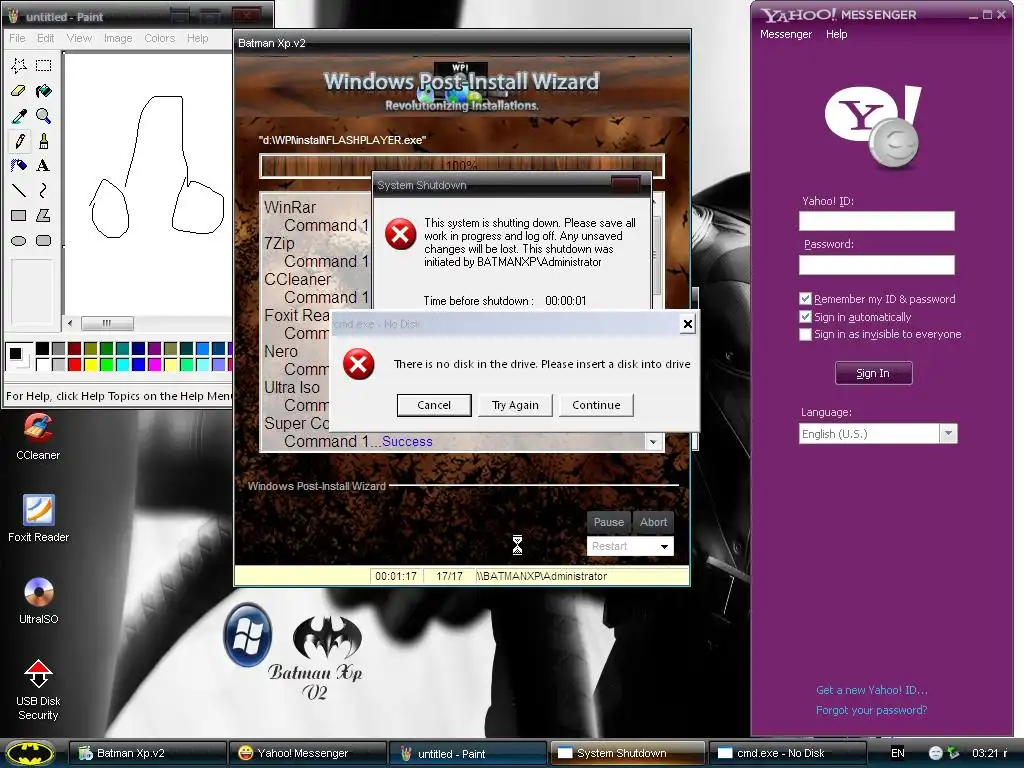Click the EN language indicator in taskbar
1024x768 pixels.
click(x=898, y=753)
